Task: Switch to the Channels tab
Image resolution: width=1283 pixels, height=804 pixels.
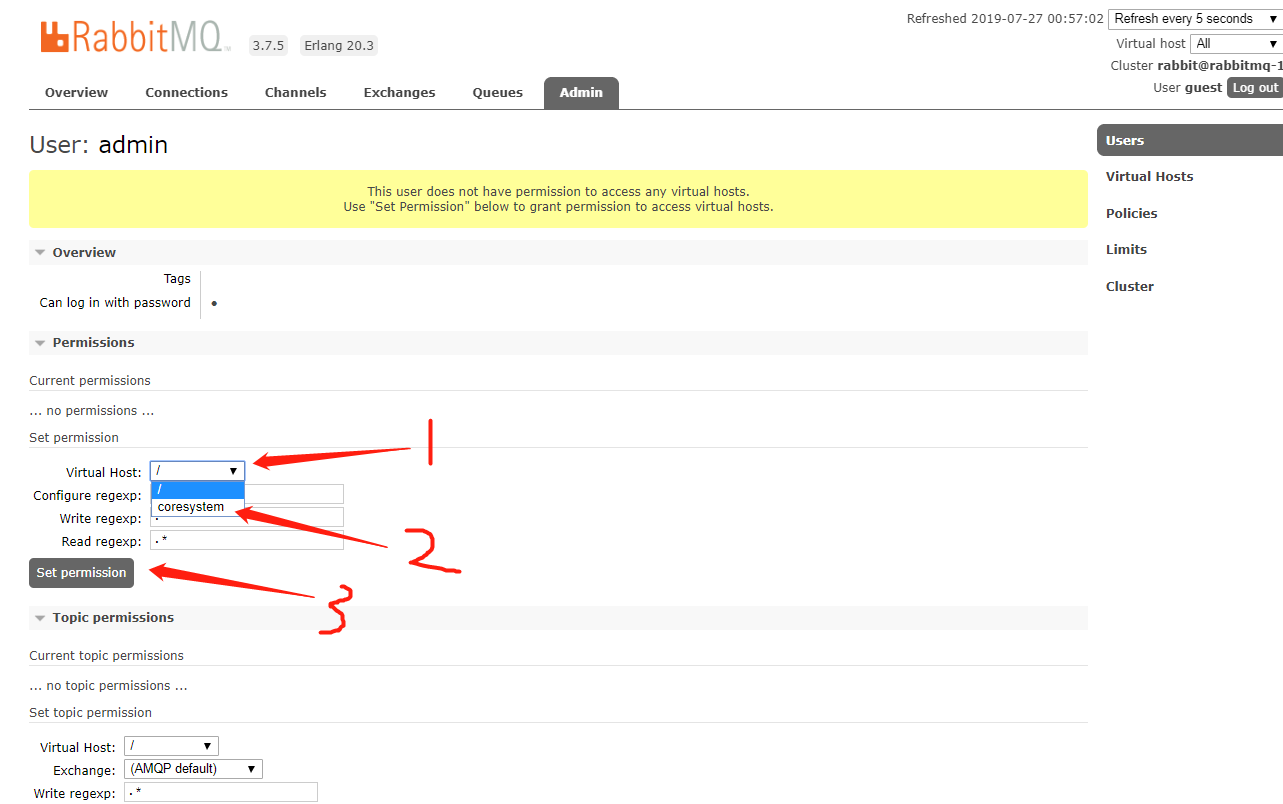Action: click(295, 92)
